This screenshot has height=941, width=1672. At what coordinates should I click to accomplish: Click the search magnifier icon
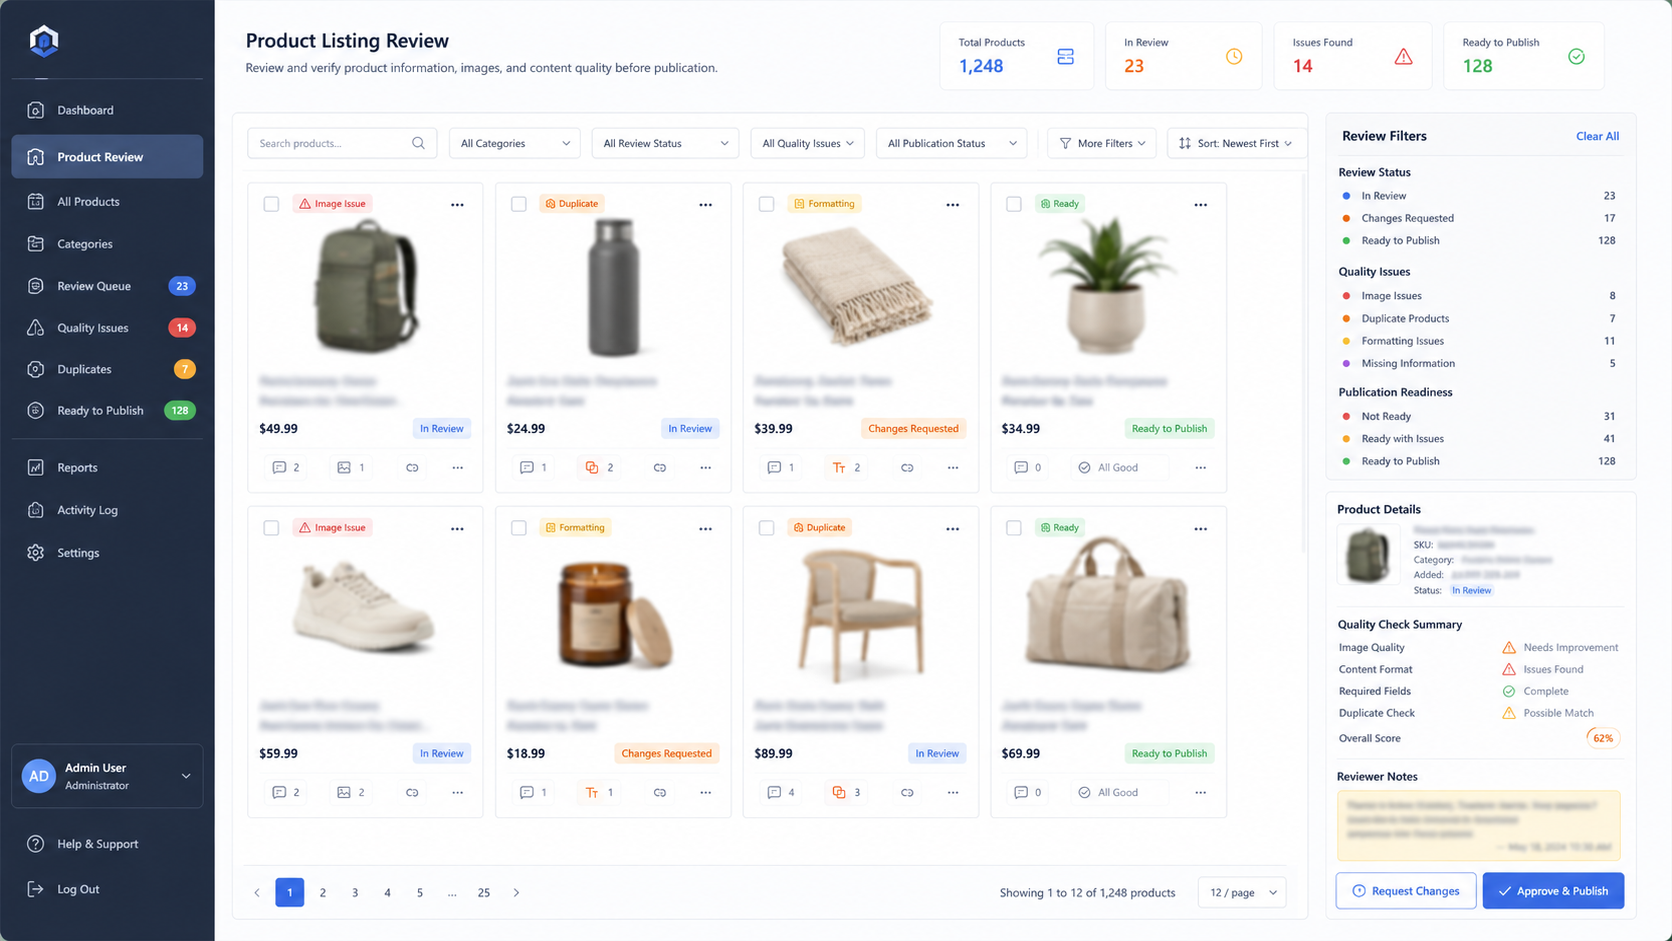(418, 143)
